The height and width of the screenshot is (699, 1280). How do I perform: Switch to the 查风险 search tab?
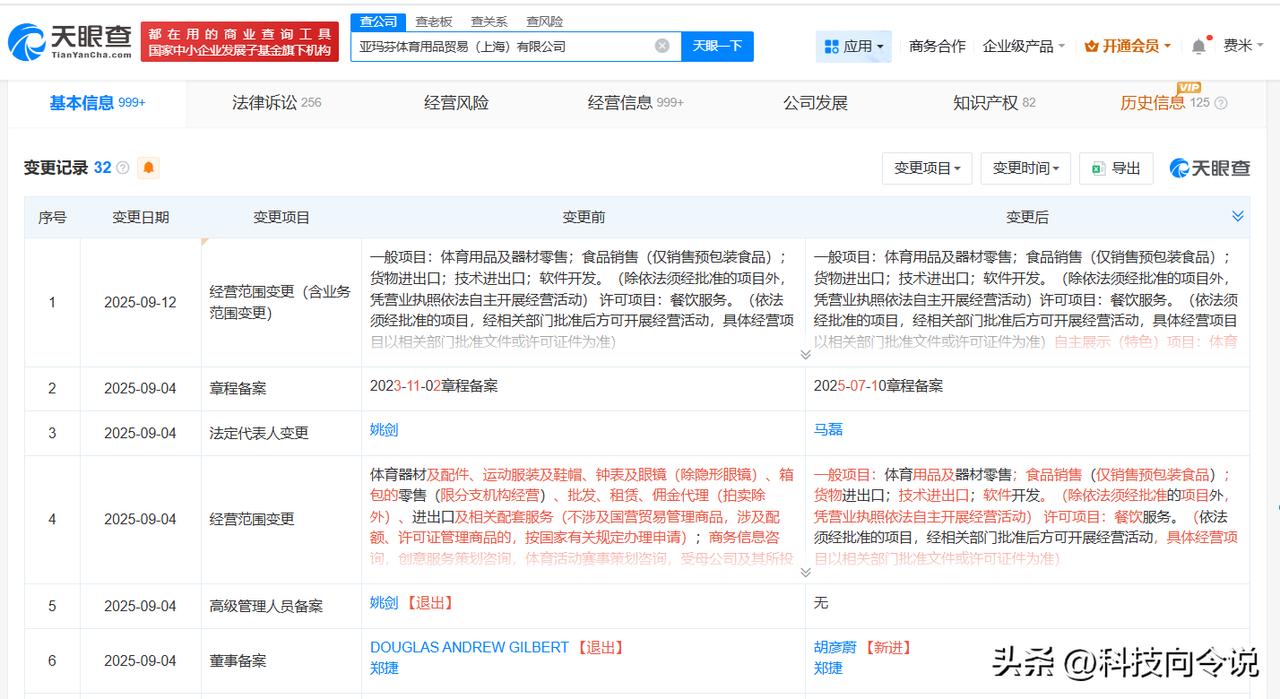(x=544, y=21)
